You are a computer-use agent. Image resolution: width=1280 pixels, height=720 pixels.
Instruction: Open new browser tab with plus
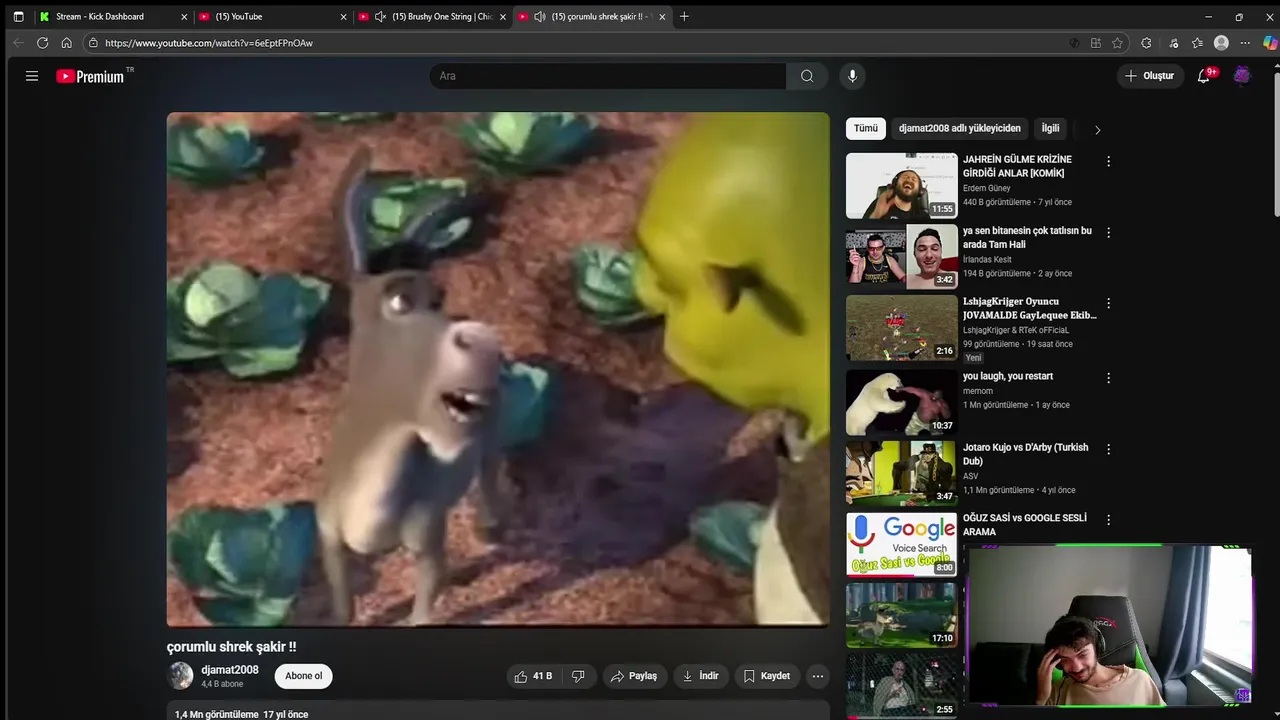pyautogui.click(x=684, y=16)
